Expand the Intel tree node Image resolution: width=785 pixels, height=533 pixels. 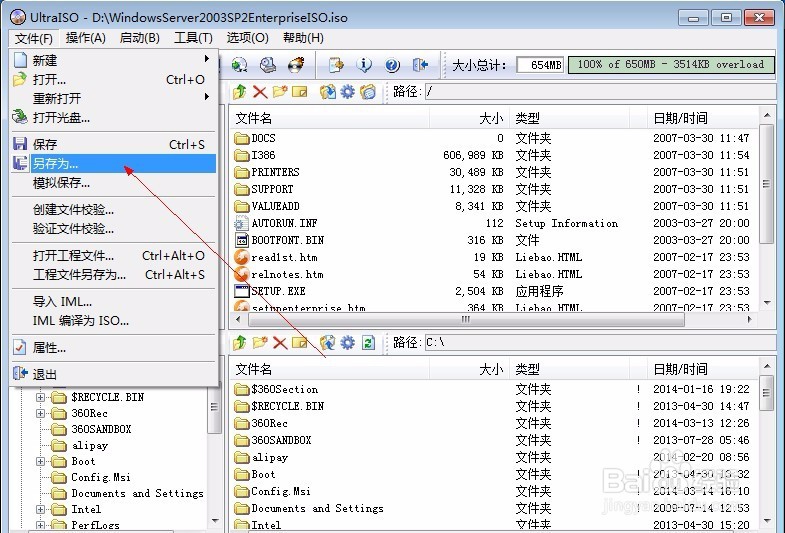tap(41, 509)
